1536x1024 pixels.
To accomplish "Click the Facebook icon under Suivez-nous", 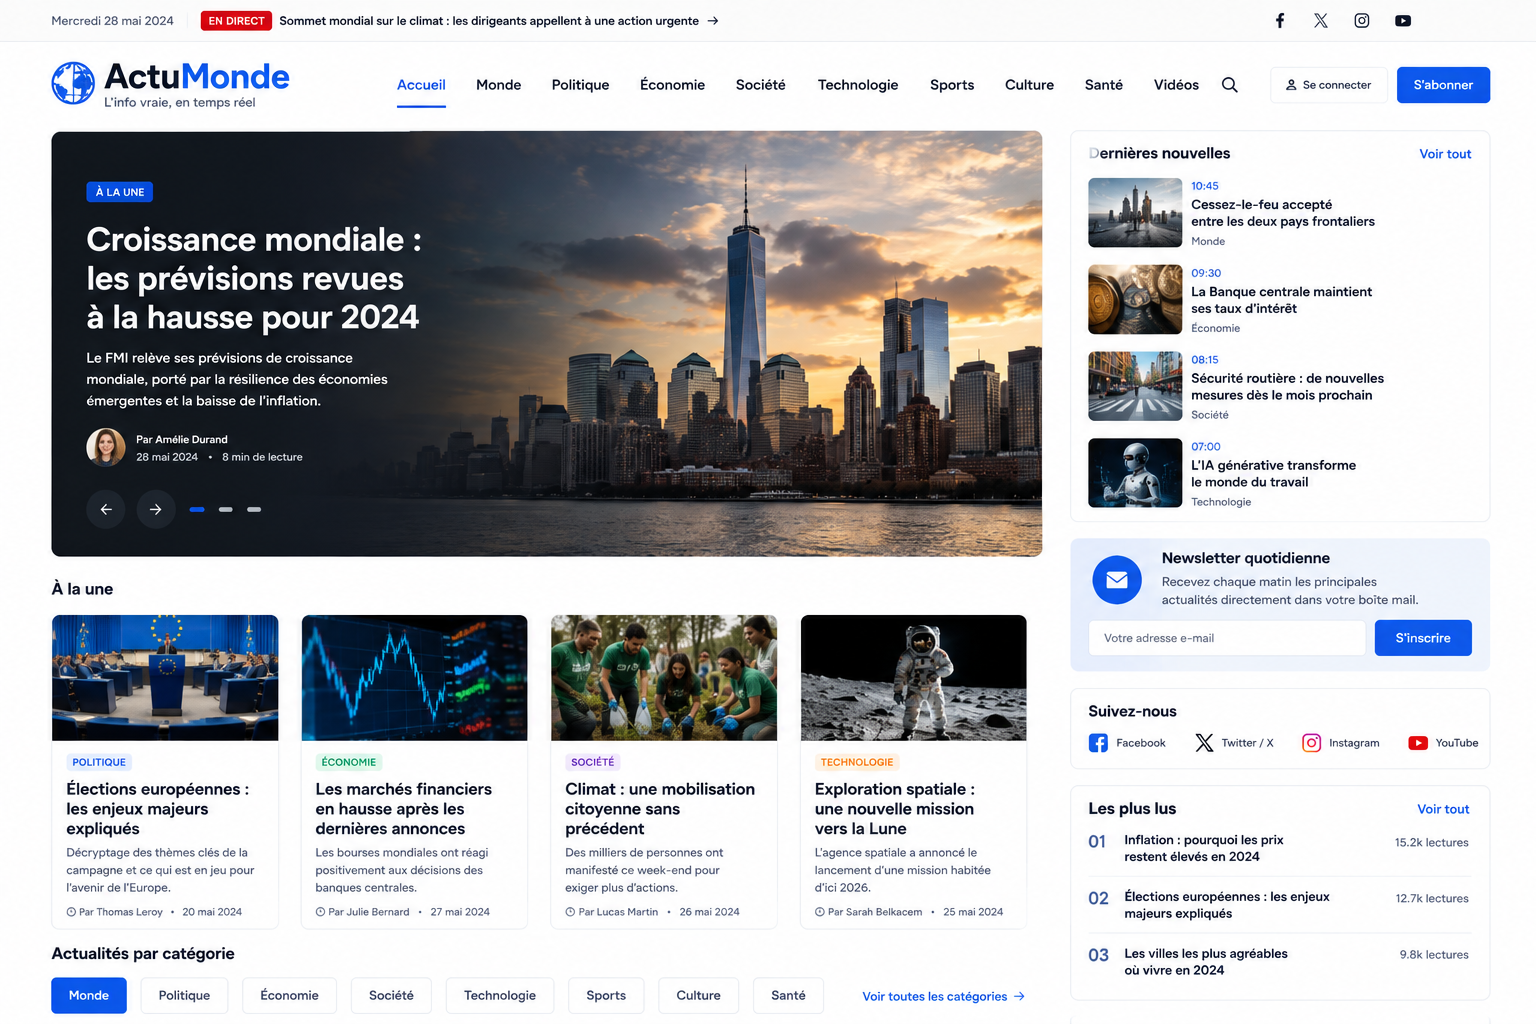I will coord(1098,743).
